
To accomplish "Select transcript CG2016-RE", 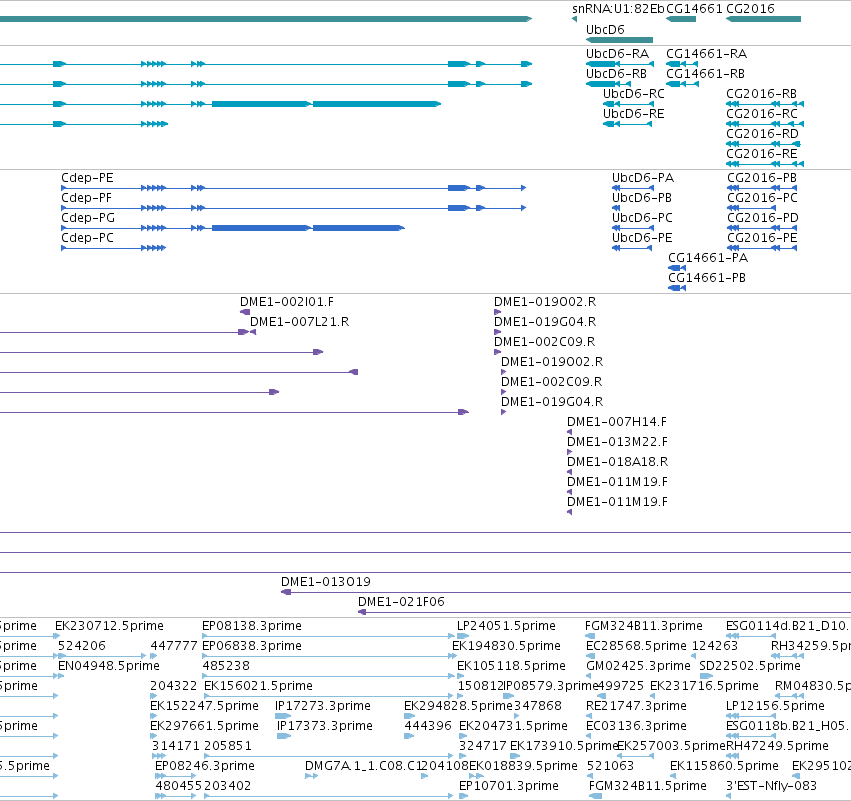I will pos(761,154).
